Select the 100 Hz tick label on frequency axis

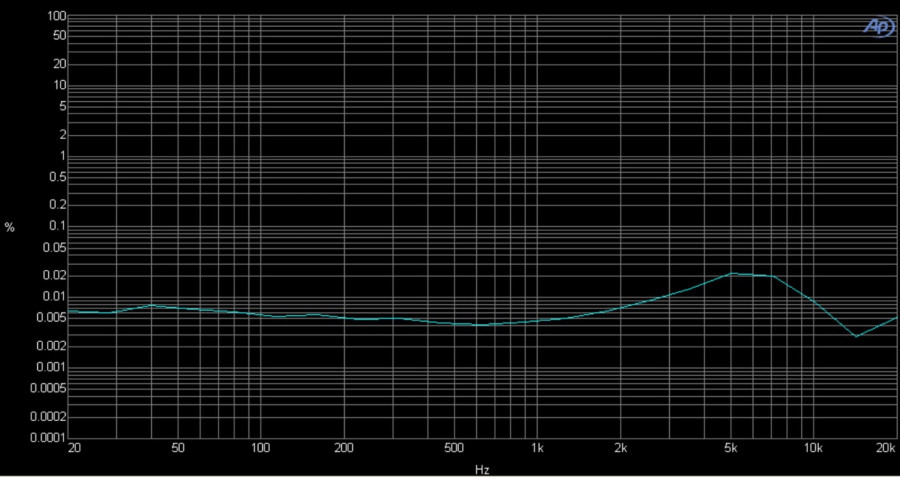tap(260, 451)
